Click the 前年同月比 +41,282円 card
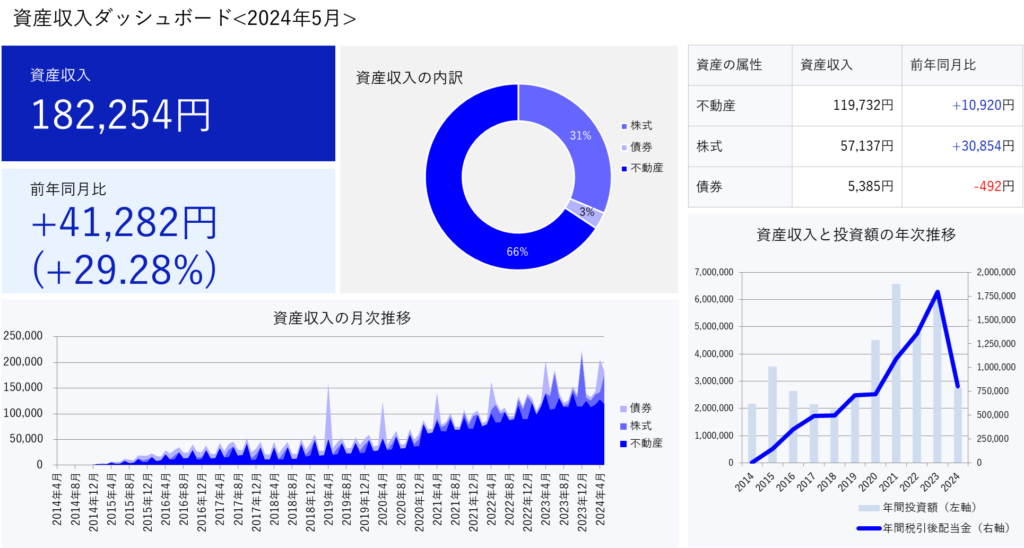 (x=167, y=230)
